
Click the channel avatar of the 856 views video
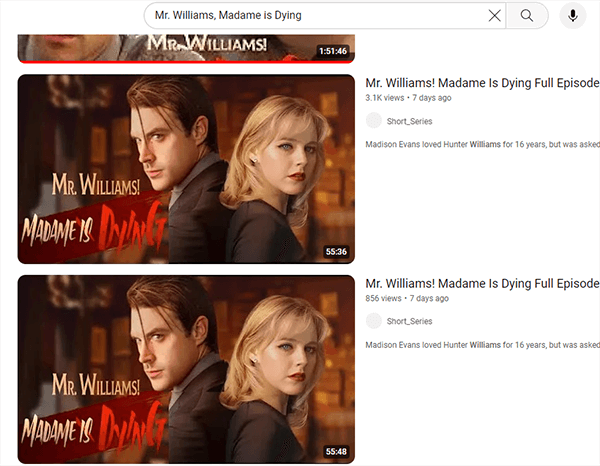[x=373, y=321]
